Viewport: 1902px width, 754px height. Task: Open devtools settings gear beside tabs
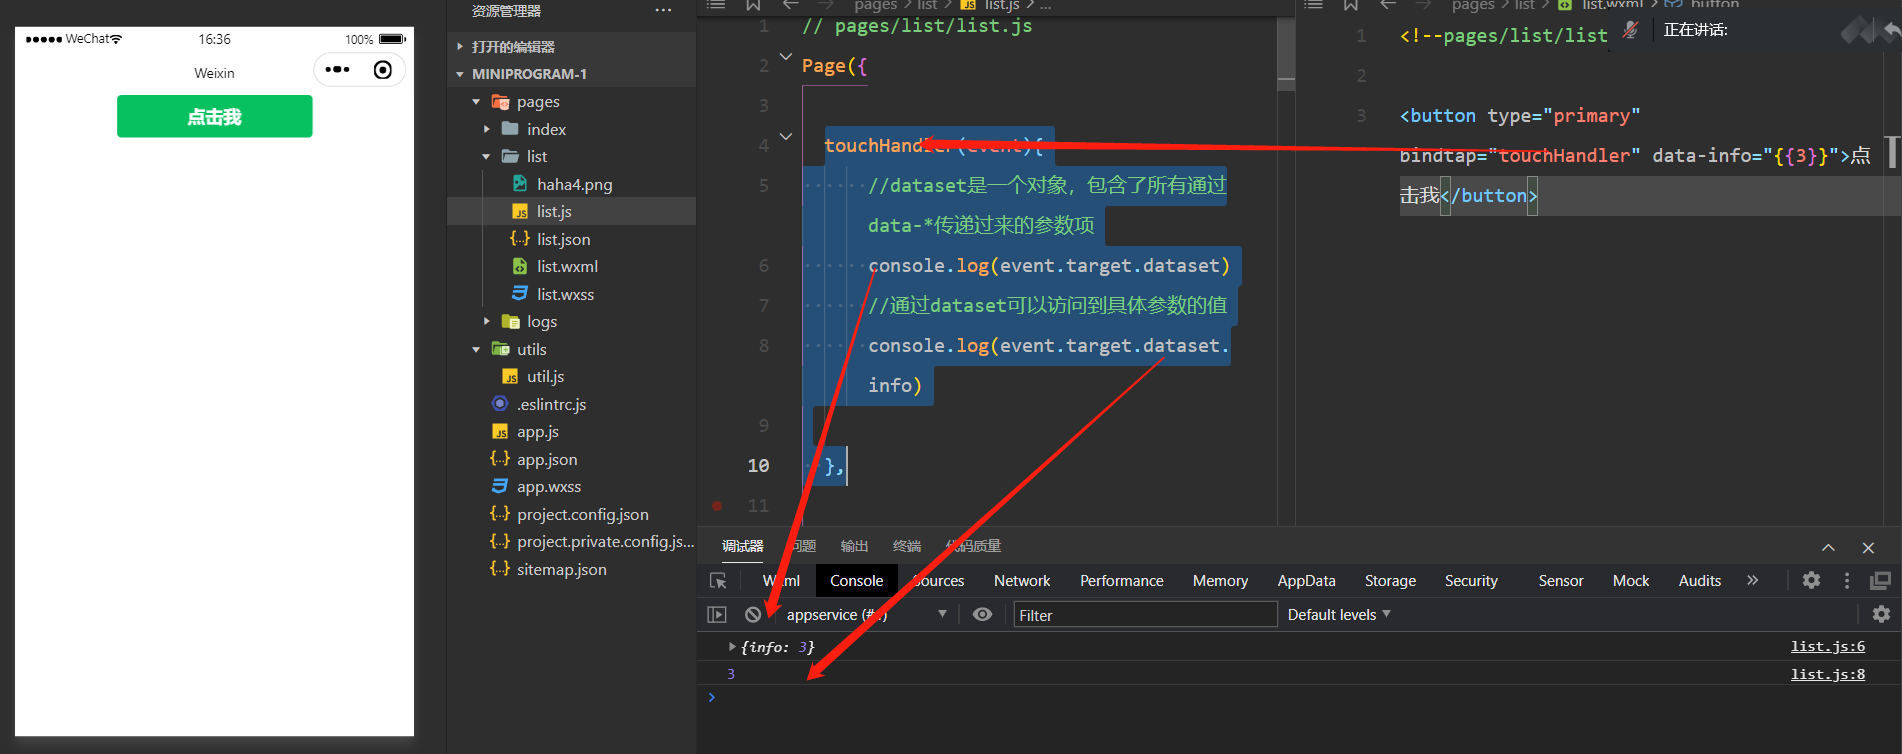(1811, 580)
